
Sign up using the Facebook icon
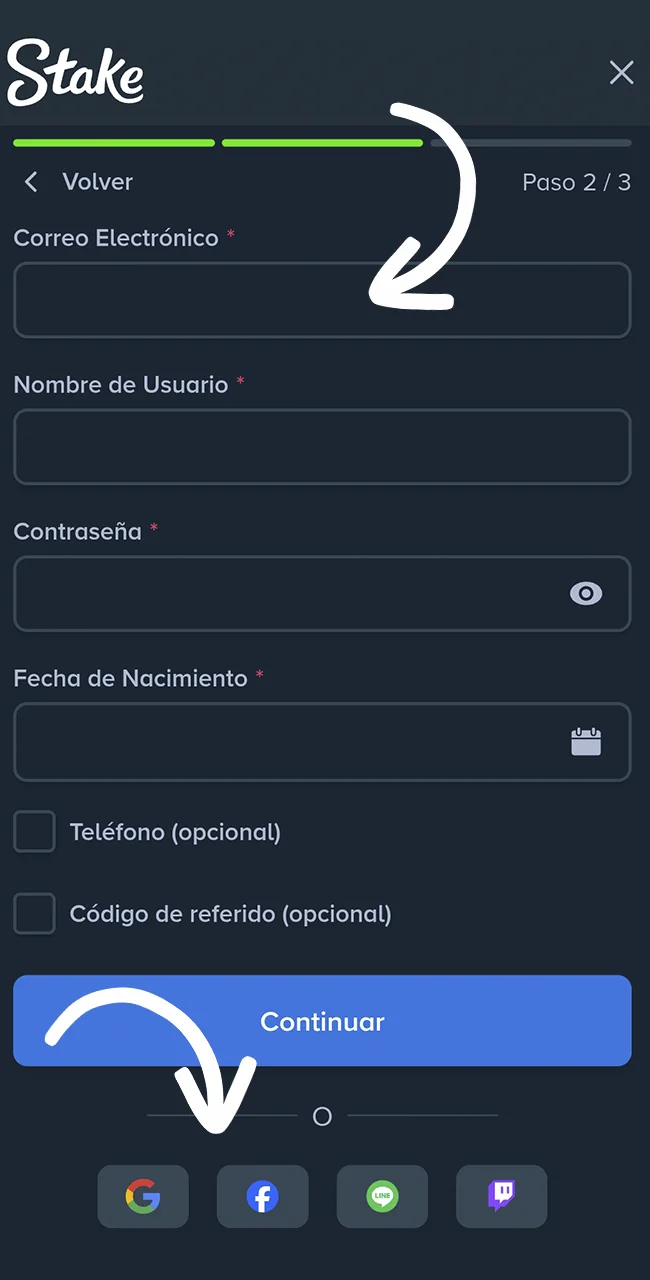tap(262, 1196)
